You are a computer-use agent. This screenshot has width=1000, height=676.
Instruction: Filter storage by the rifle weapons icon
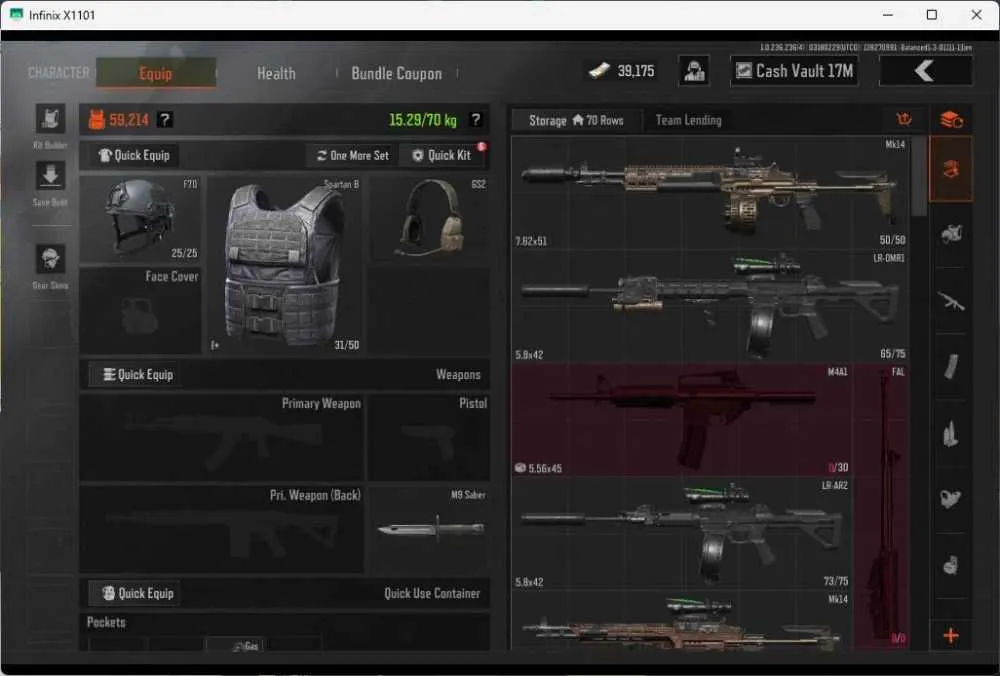click(x=950, y=300)
